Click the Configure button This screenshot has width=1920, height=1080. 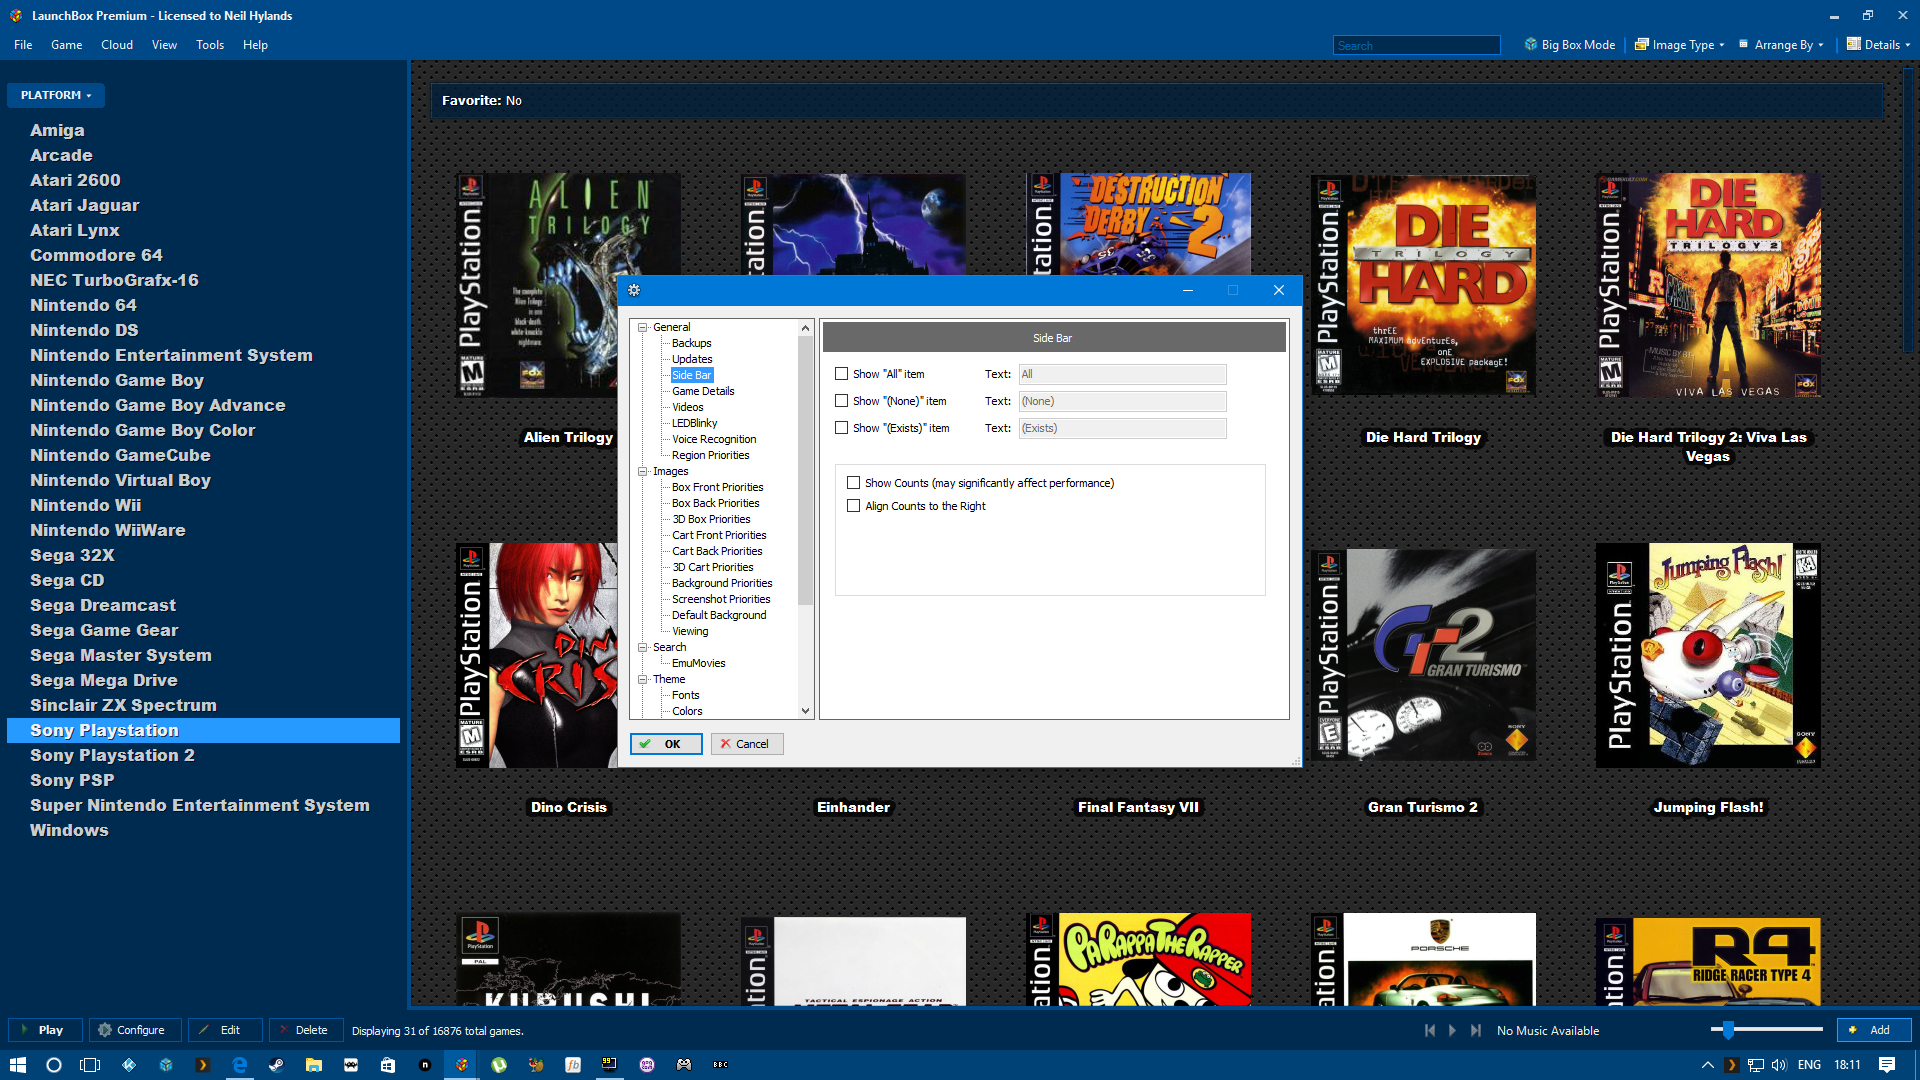[135, 1030]
